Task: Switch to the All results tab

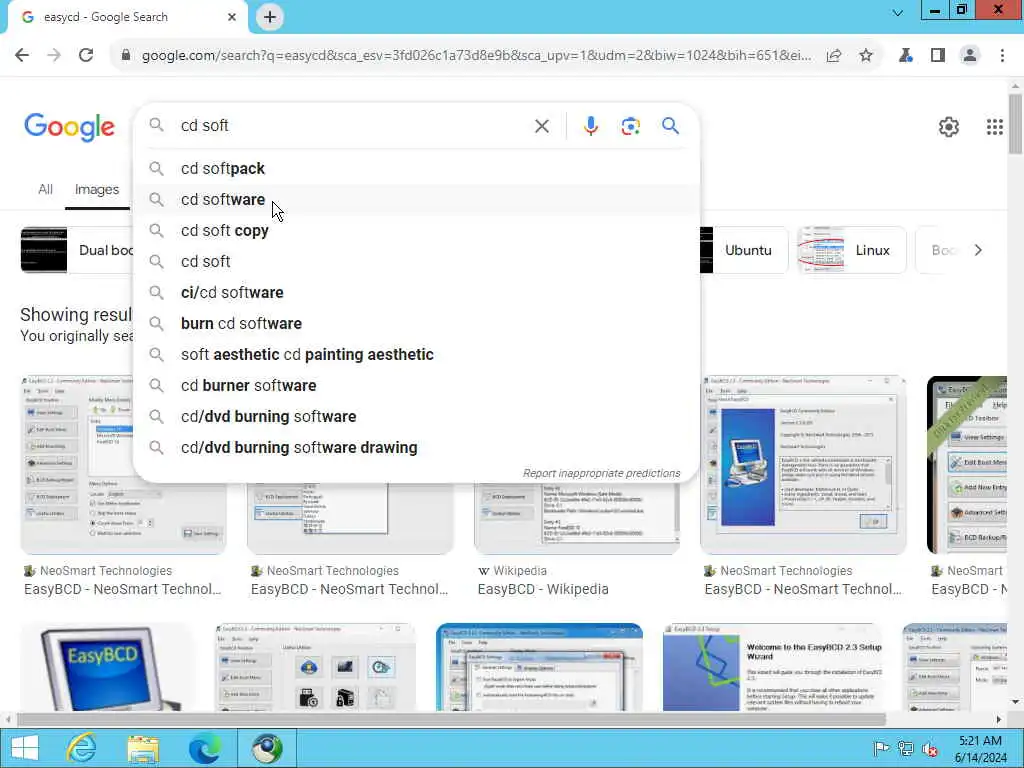Action: click(x=45, y=189)
